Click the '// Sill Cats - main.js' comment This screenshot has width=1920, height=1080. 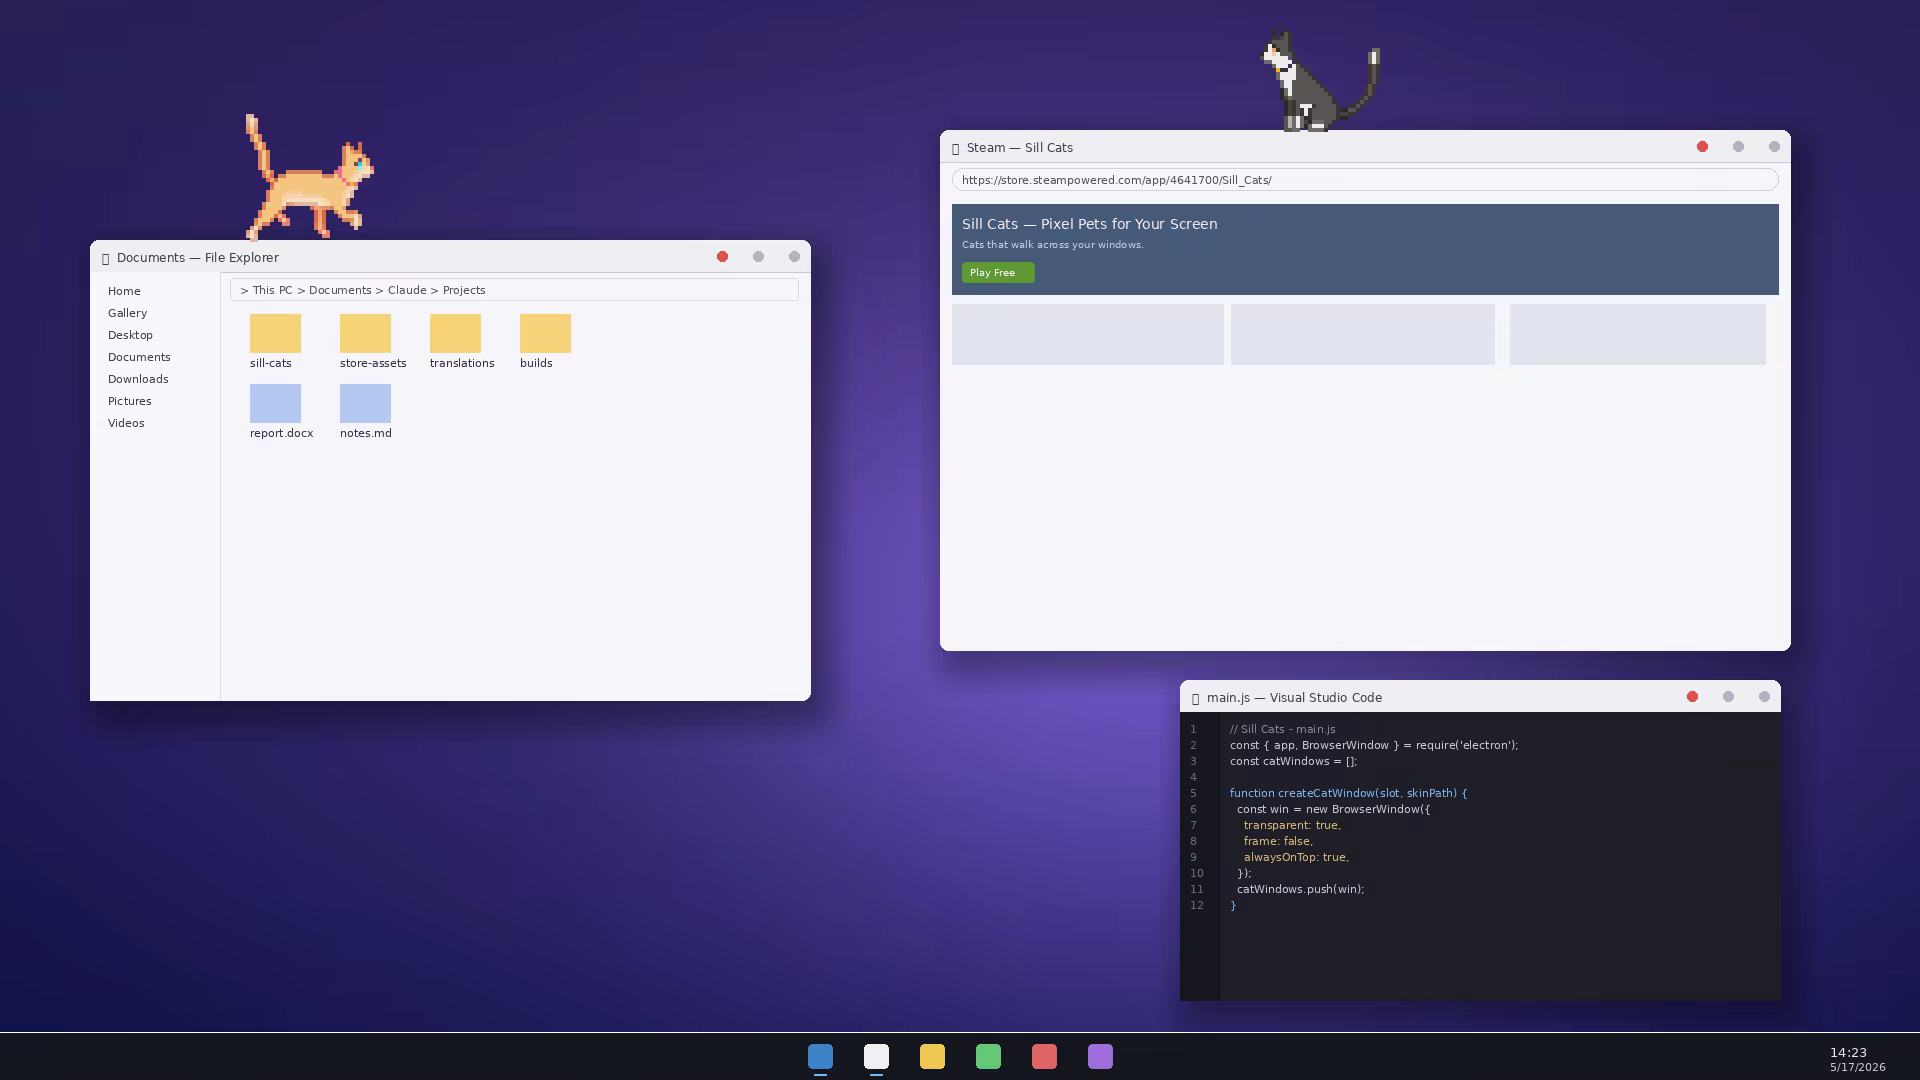pyautogui.click(x=1282, y=729)
